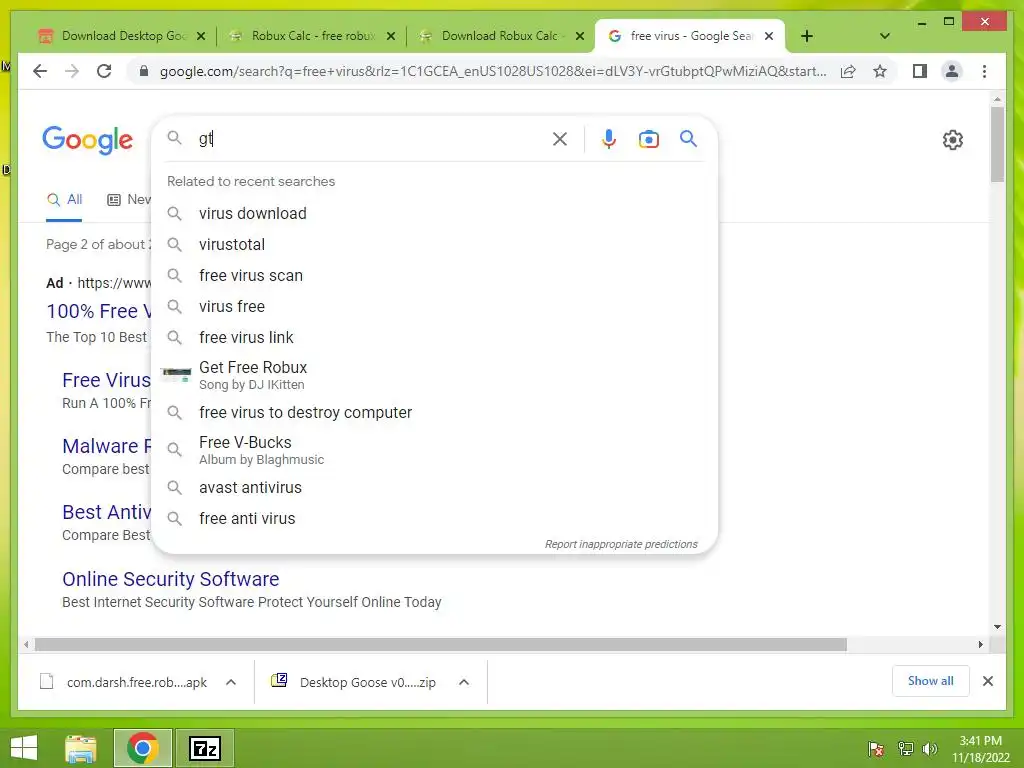Expand options for com.darsh.free.rob apk download
The width and height of the screenshot is (1024, 768).
click(231, 682)
